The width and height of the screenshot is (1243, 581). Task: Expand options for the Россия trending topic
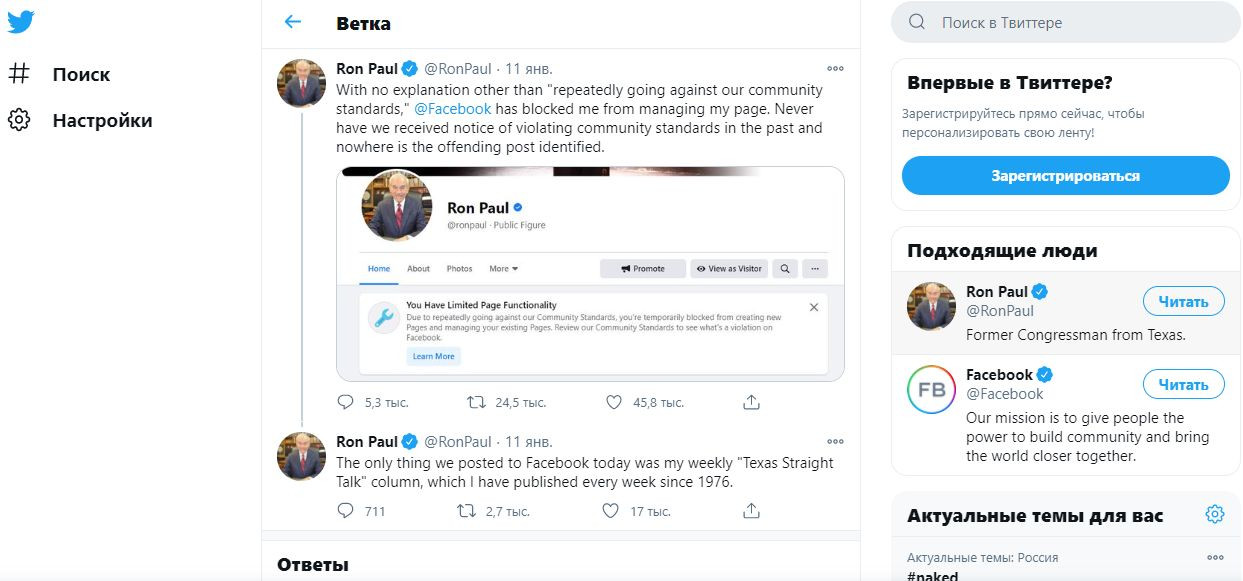(1215, 557)
